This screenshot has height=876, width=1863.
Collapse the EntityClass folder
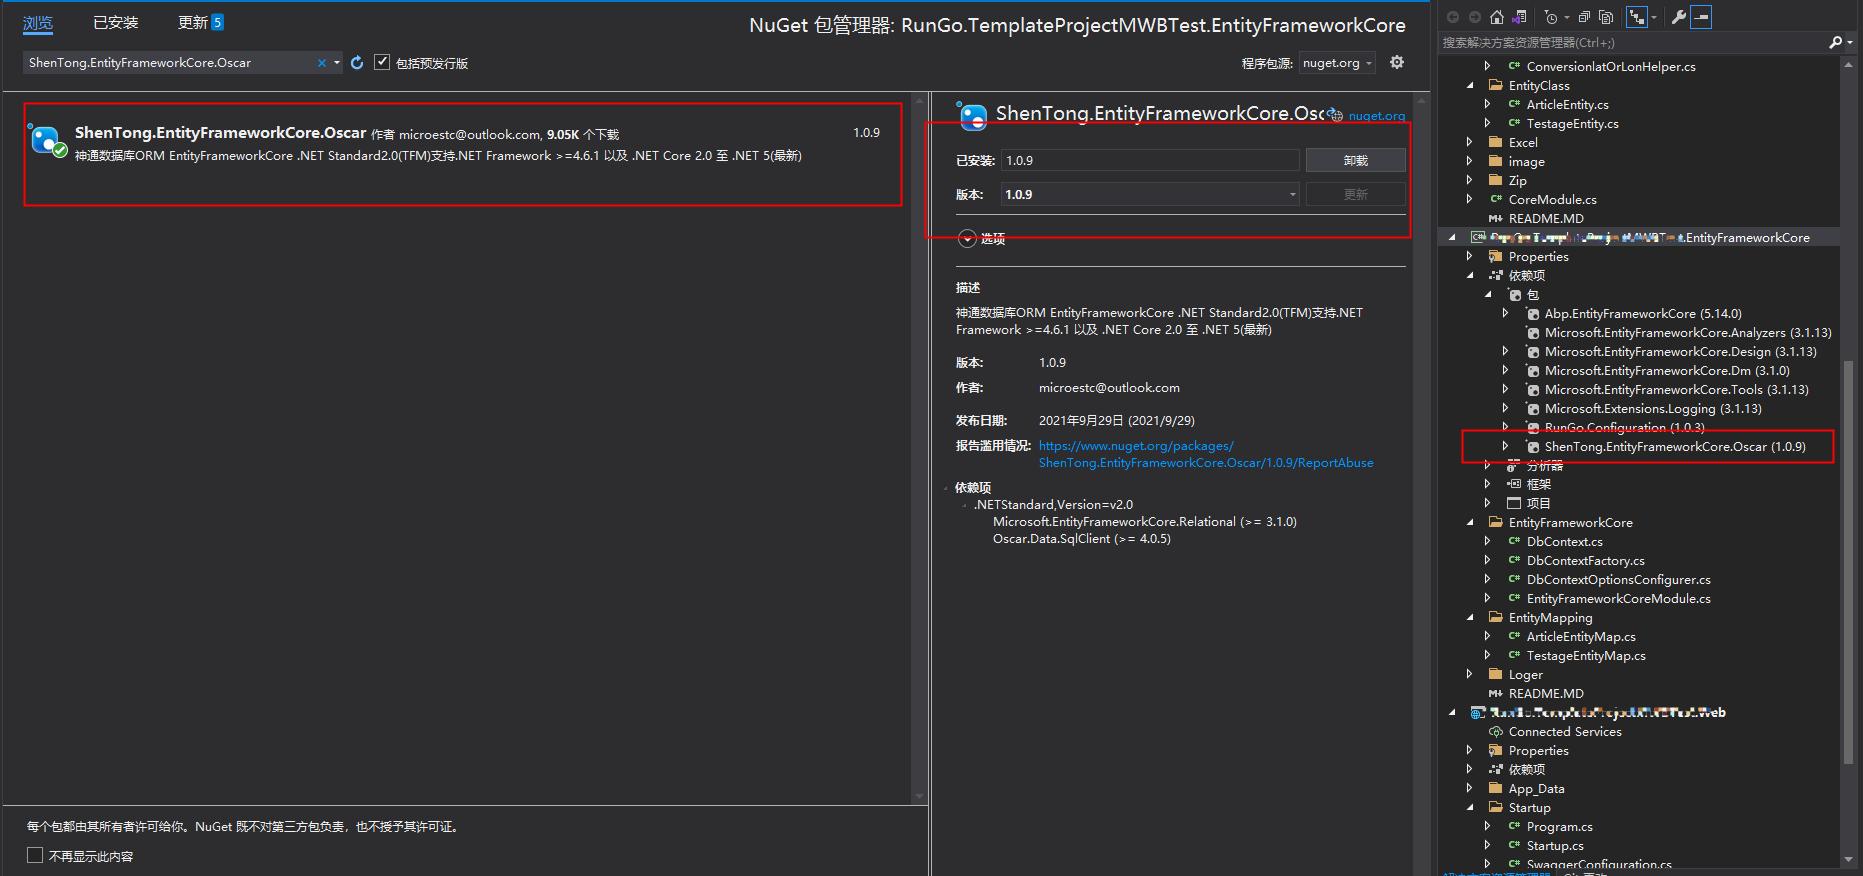[x=1470, y=85]
